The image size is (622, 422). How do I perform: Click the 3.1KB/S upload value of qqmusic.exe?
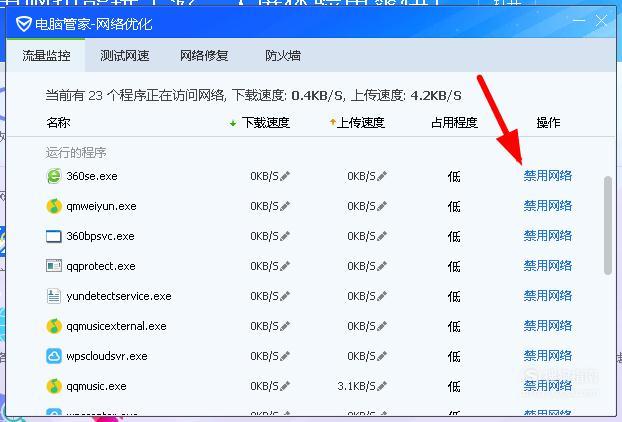coord(356,386)
